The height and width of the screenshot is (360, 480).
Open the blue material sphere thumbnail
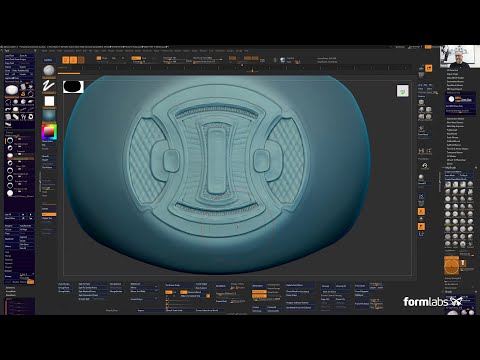click(49, 116)
